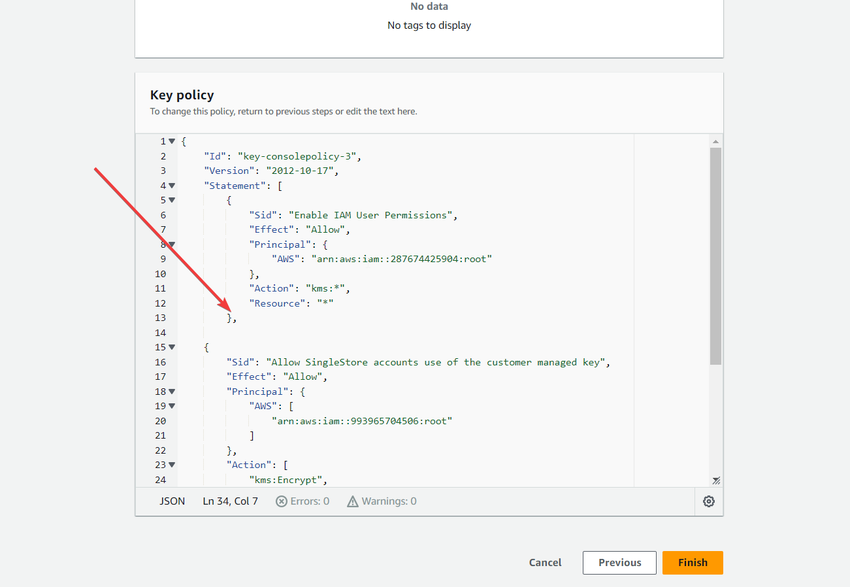Collapse the second statement block on line 15
This screenshot has width=850, height=587.
coord(171,347)
